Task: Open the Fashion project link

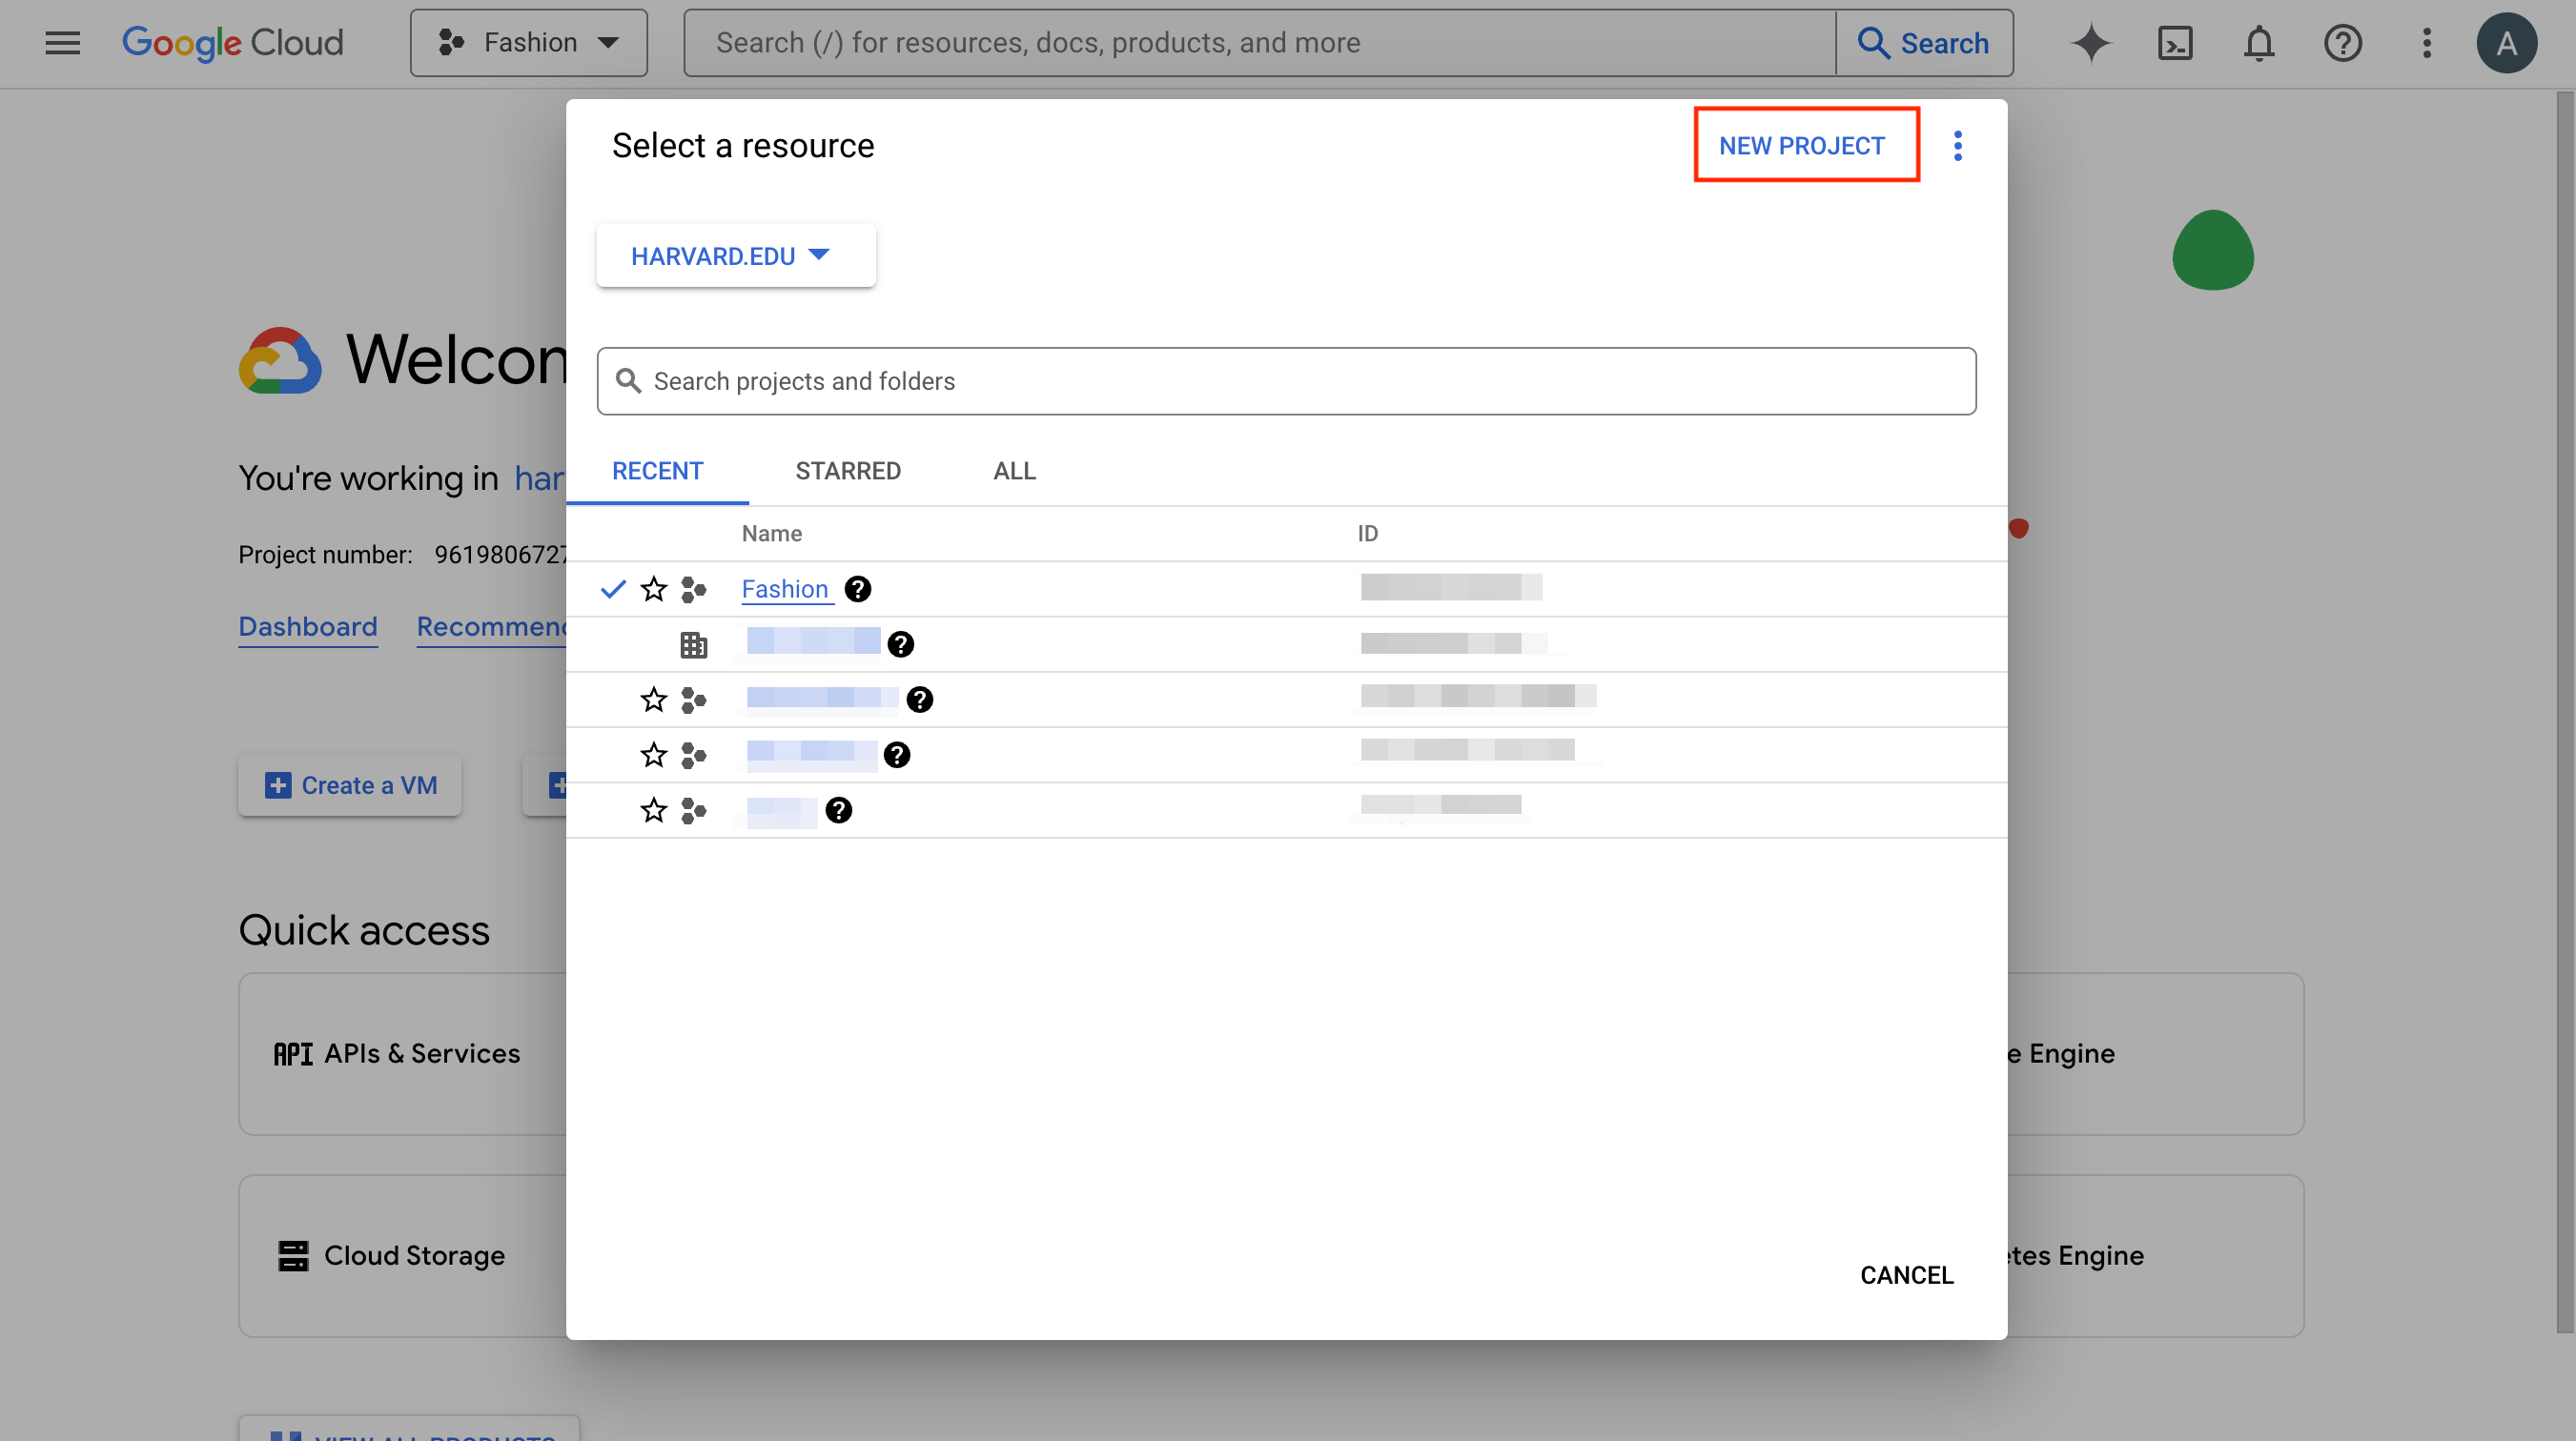Action: pyautogui.click(x=784, y=589)
